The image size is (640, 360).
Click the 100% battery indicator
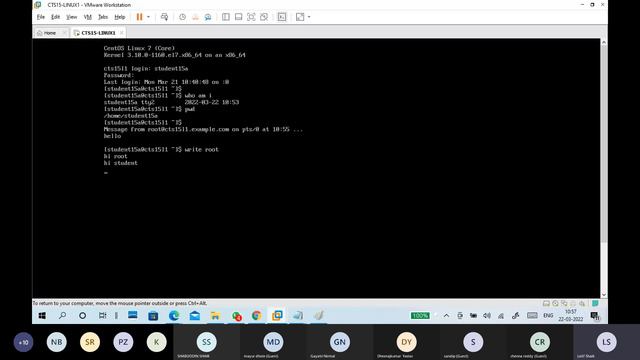(x=420, y=316)
